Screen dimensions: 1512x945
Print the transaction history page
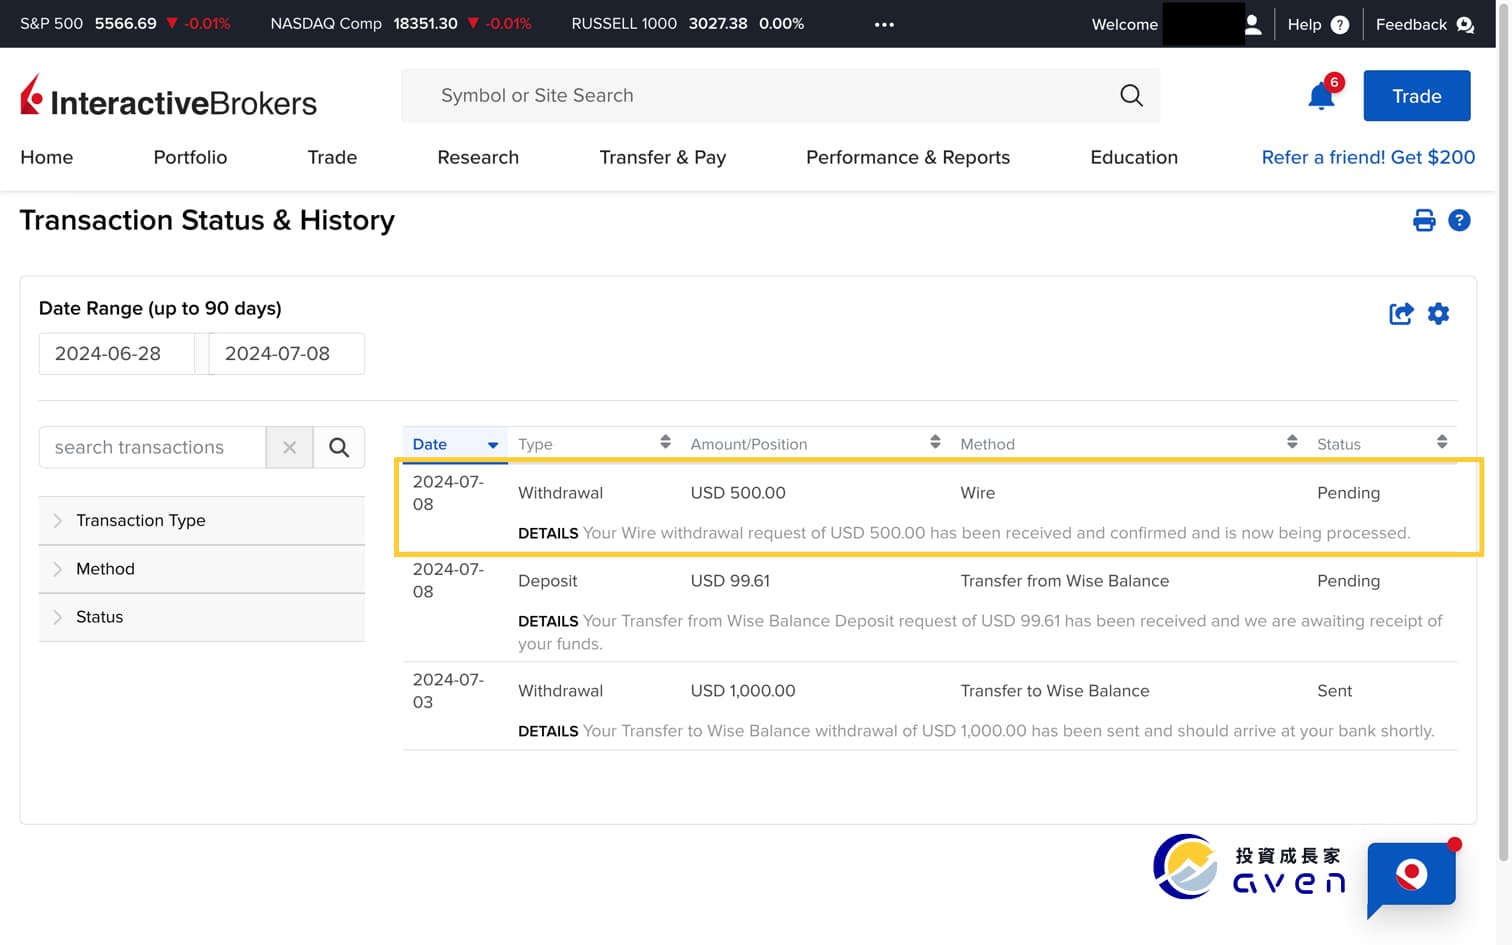1424,220
